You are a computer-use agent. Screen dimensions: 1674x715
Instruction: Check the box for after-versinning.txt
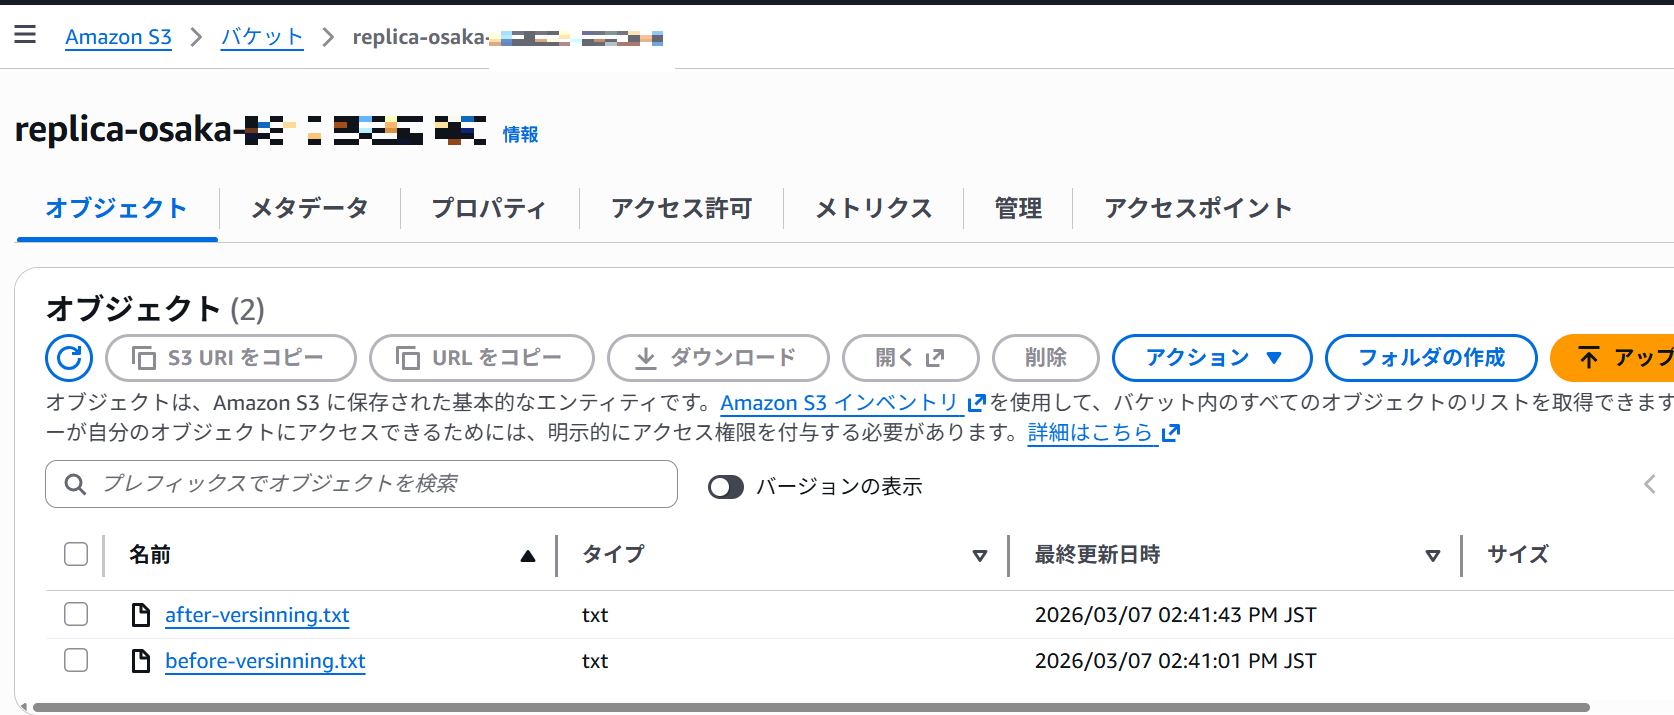[x=76, y=614]
